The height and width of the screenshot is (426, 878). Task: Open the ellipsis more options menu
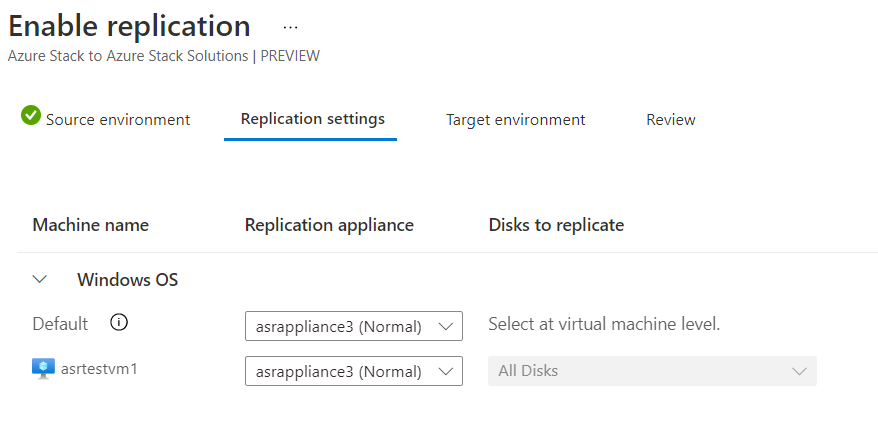coord(290,27)
